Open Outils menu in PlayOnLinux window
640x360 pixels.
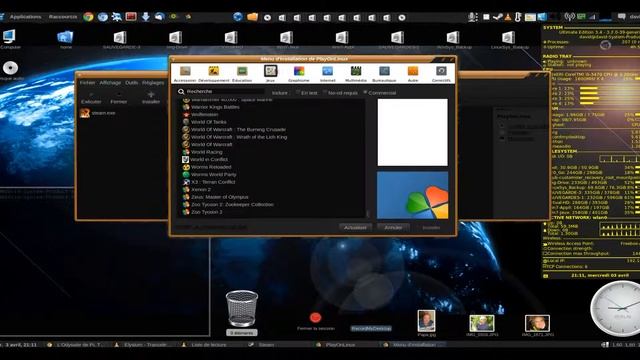tap(131, 82)
